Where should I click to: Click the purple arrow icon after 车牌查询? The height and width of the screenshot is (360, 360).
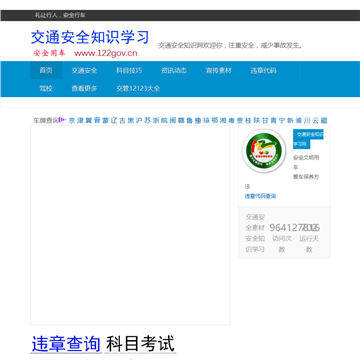tap(62, 120)
